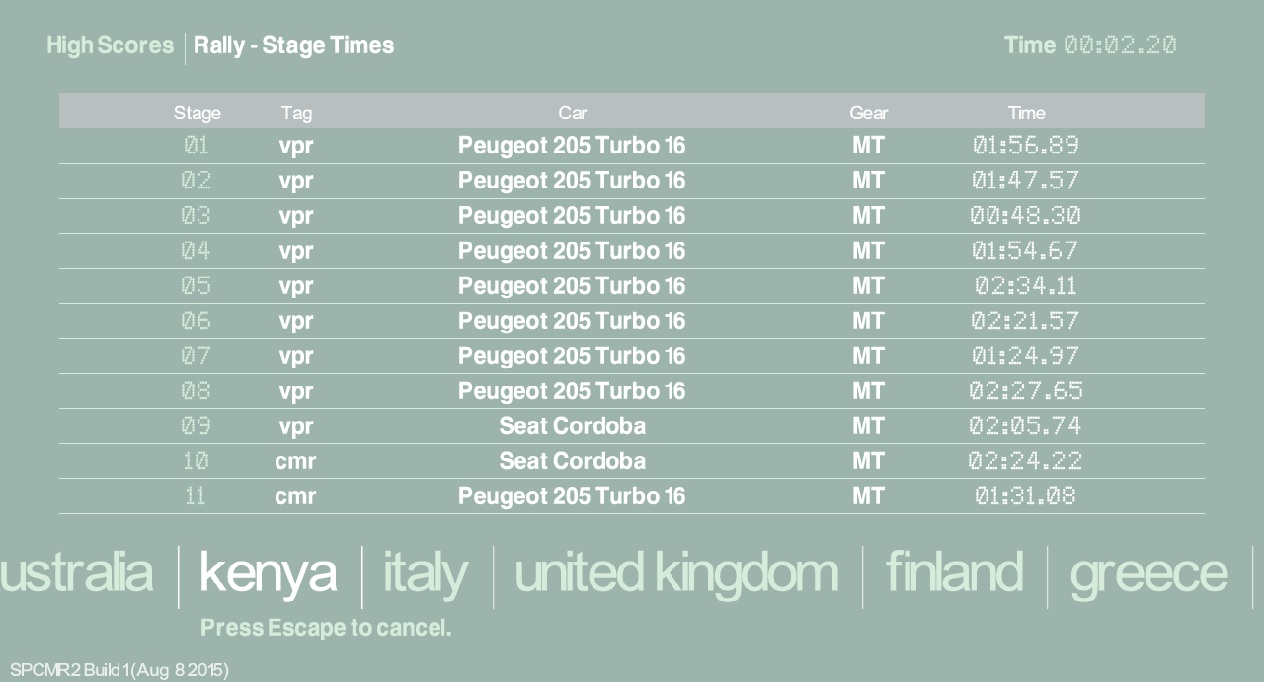Image resolution: width=1264 pixels, height=682 pixels.
Task: Click the stage 09 Seat Cordoba entry
Action: coord(572,426)
